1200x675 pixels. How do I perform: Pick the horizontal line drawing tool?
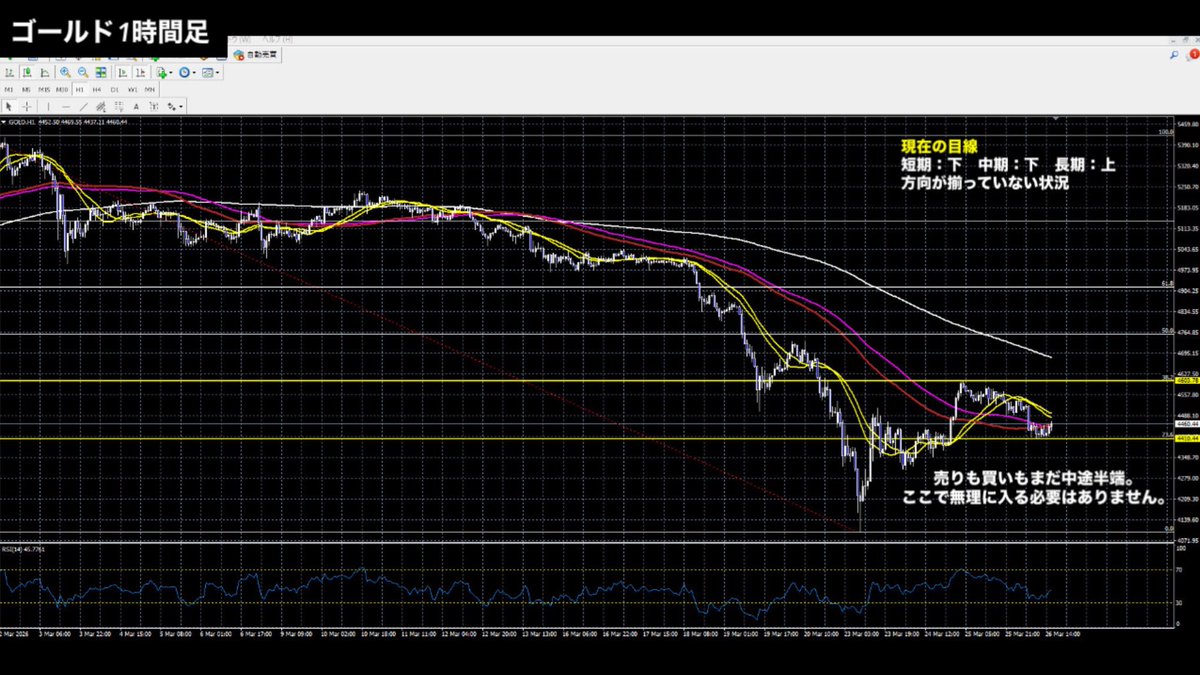(x=64, y=106)
